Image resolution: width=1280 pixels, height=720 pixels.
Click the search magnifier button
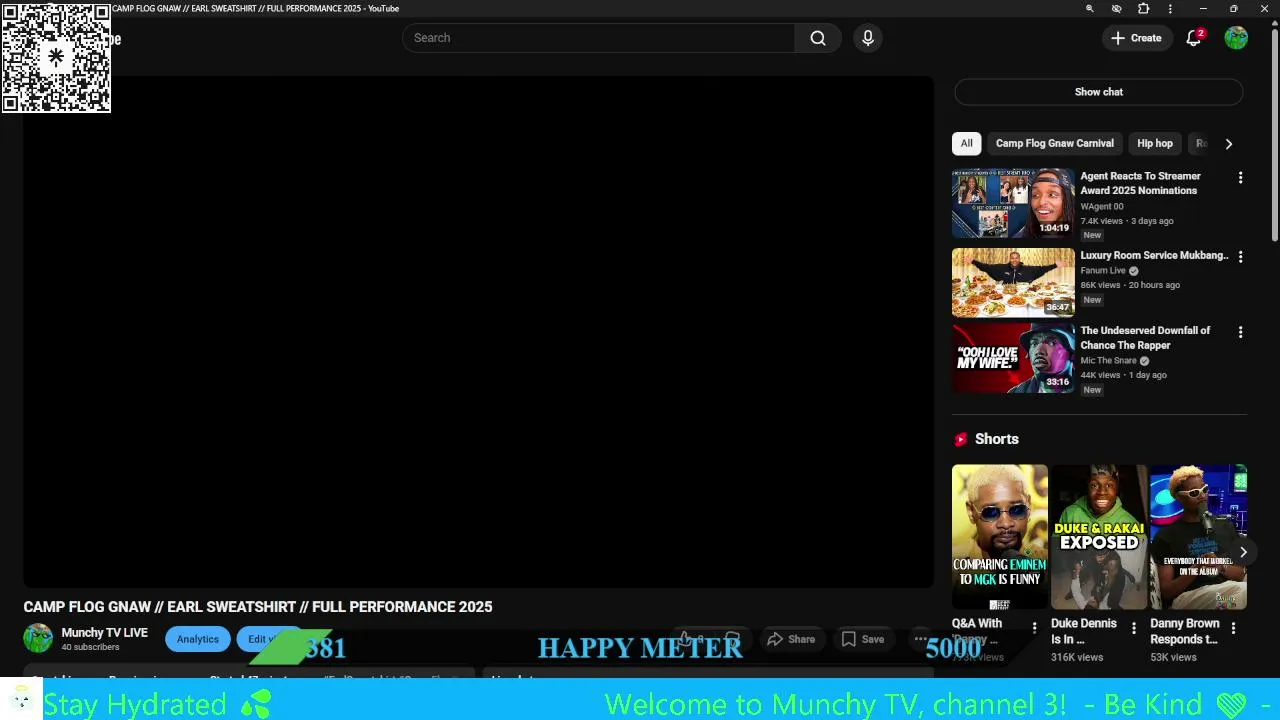[818, 38]
